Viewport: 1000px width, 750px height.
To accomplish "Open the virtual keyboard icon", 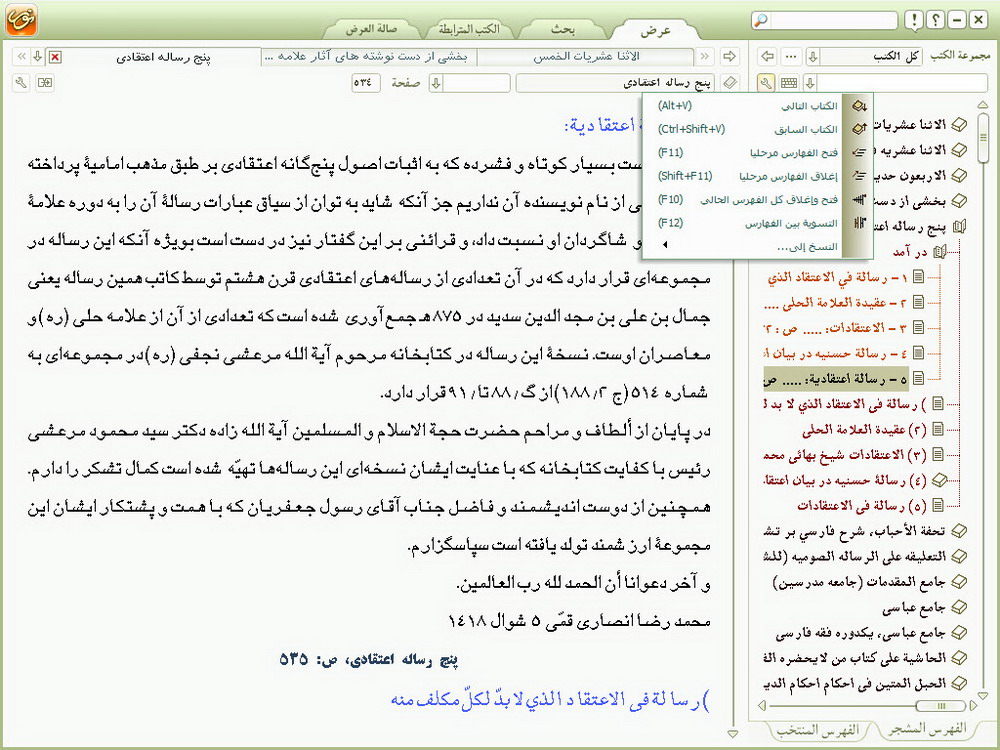I will click(789, 82).
